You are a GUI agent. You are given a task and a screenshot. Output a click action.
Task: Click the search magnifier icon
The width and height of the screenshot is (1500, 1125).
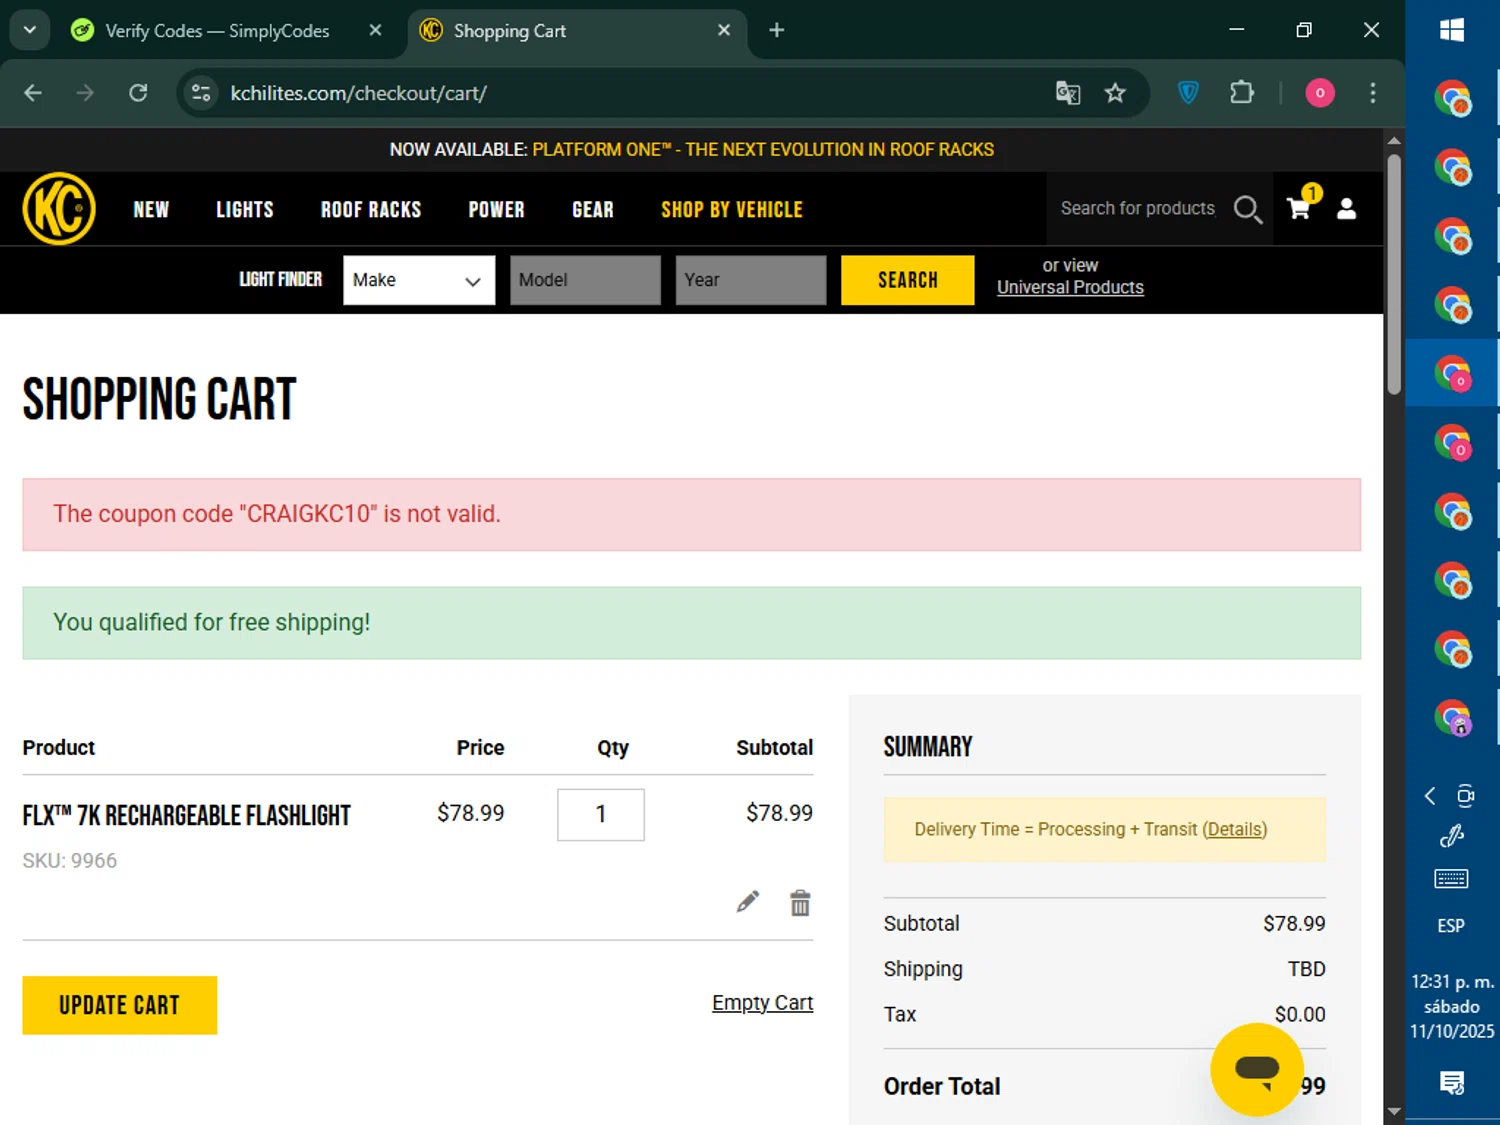pos(1247,209)
